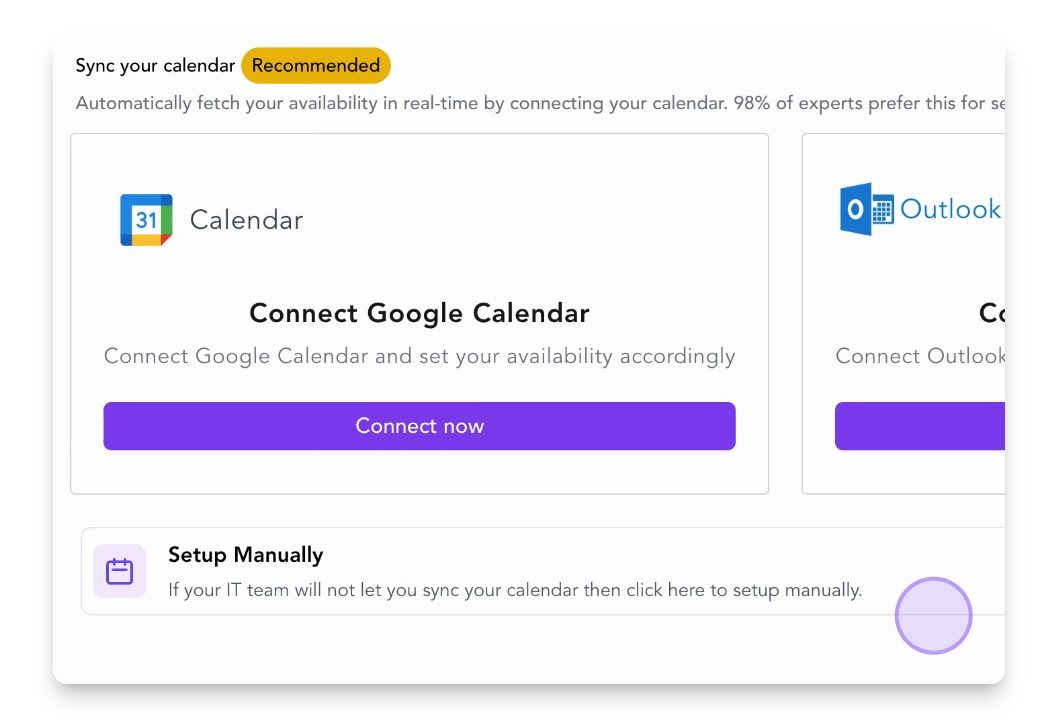
Task: Click the Outlook logo icon
Action: coord(866,209)
